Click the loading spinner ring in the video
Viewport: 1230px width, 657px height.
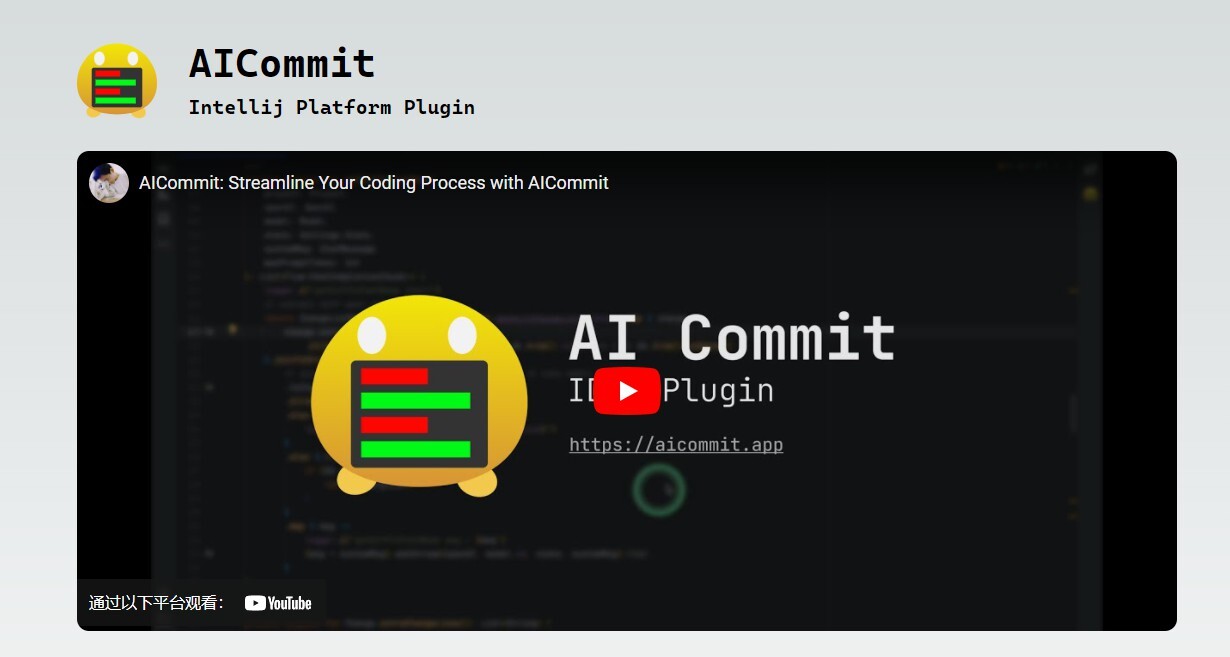coord(660,491)
